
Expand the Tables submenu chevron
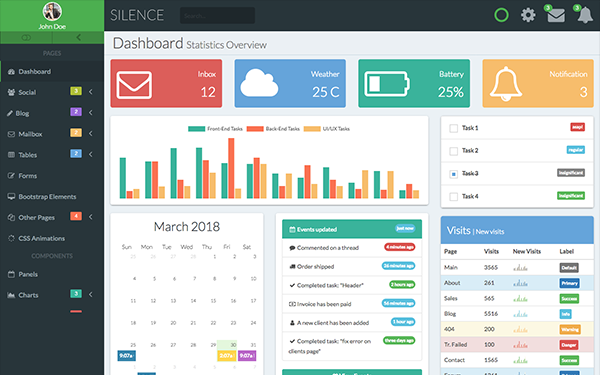click(x=91, y=154)
